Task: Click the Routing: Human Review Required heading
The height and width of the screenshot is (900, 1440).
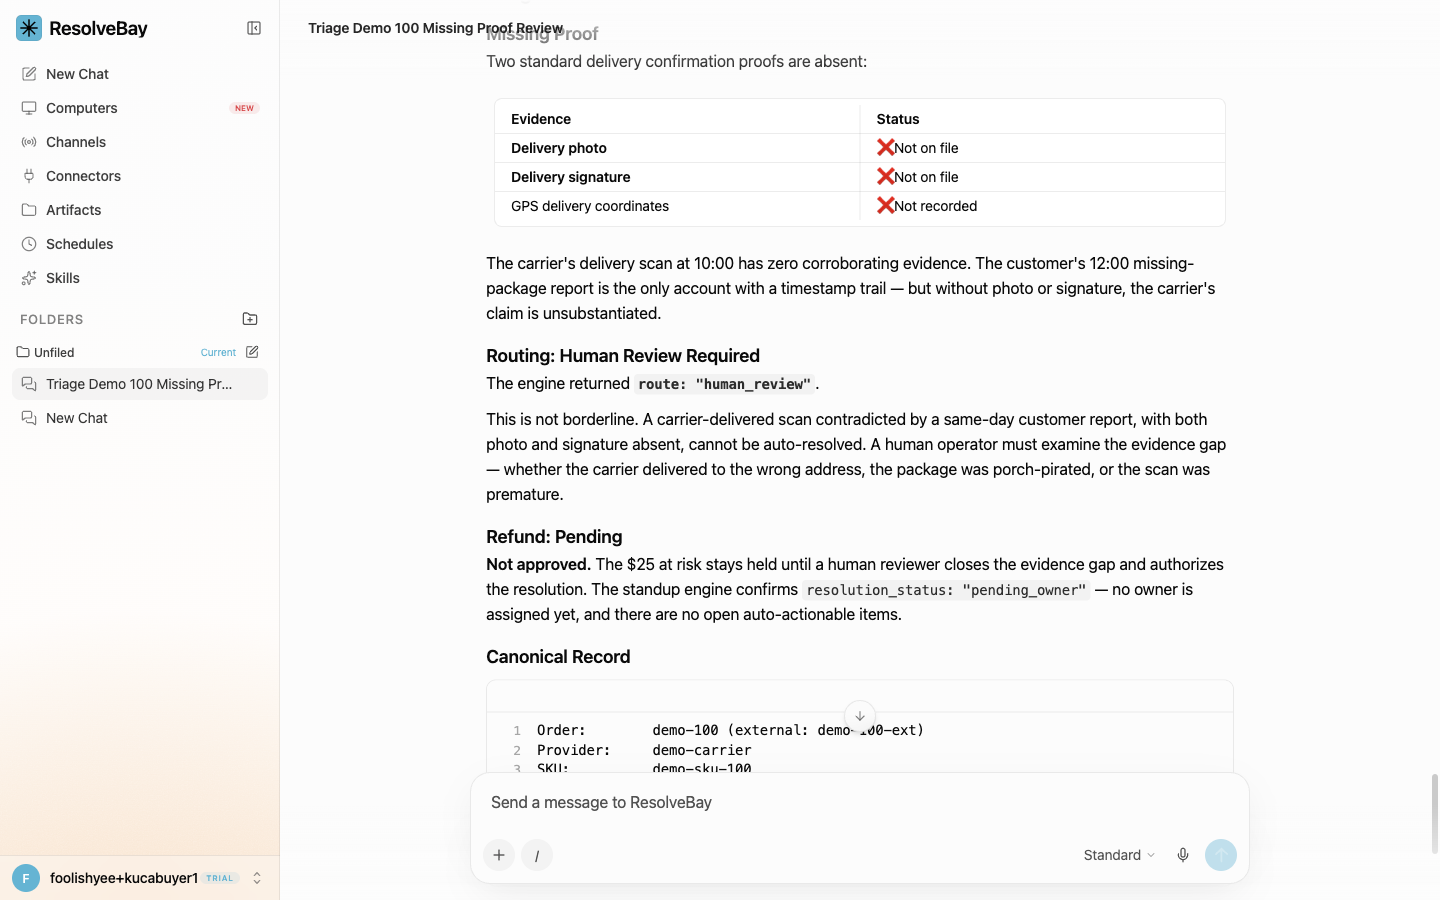Action: (623, 356)
